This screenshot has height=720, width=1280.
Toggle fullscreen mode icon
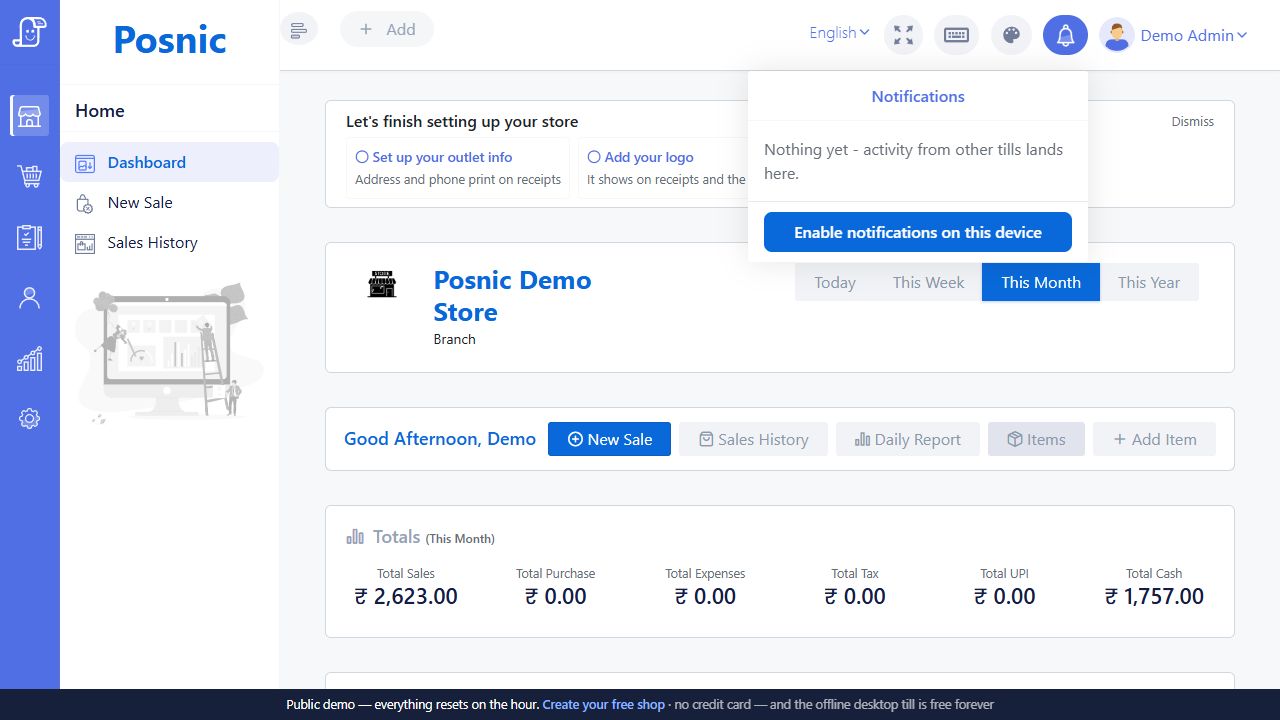coord(904,35)
